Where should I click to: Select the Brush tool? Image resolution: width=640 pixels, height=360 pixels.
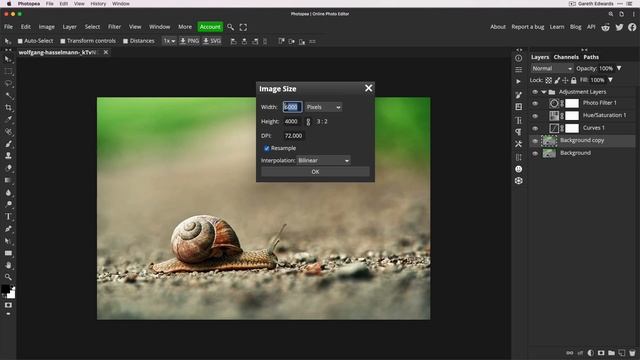8,144
